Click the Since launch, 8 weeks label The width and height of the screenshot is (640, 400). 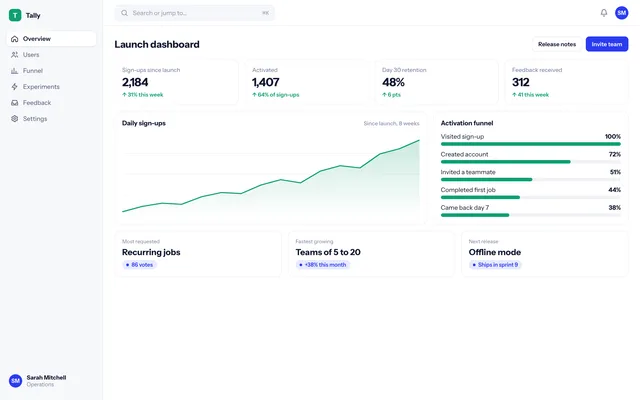click(x=391, y=123)
